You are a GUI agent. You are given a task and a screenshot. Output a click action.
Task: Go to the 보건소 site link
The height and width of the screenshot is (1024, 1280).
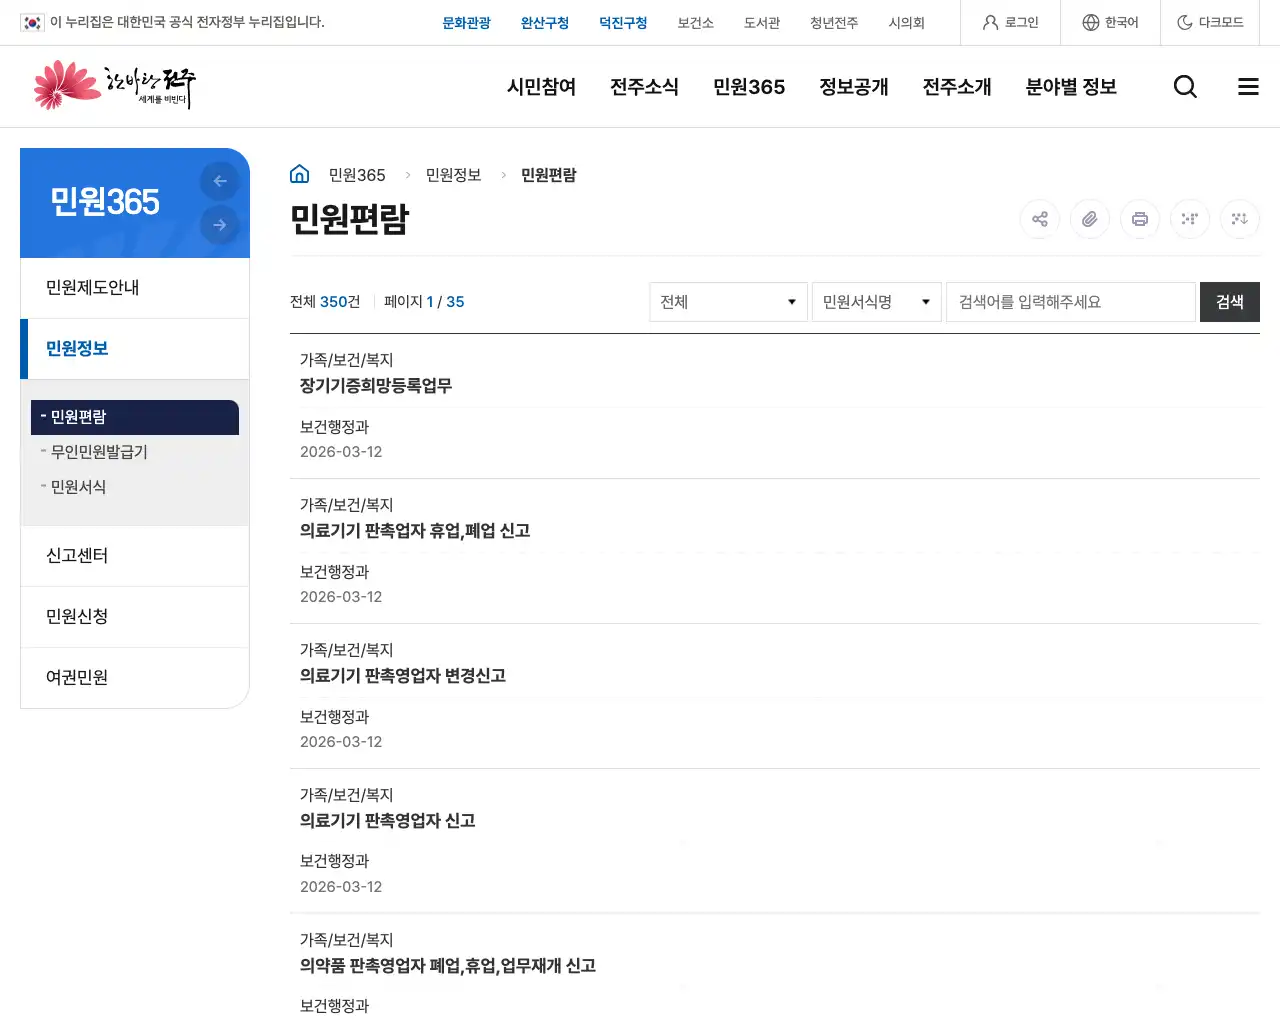click(695, 22)
